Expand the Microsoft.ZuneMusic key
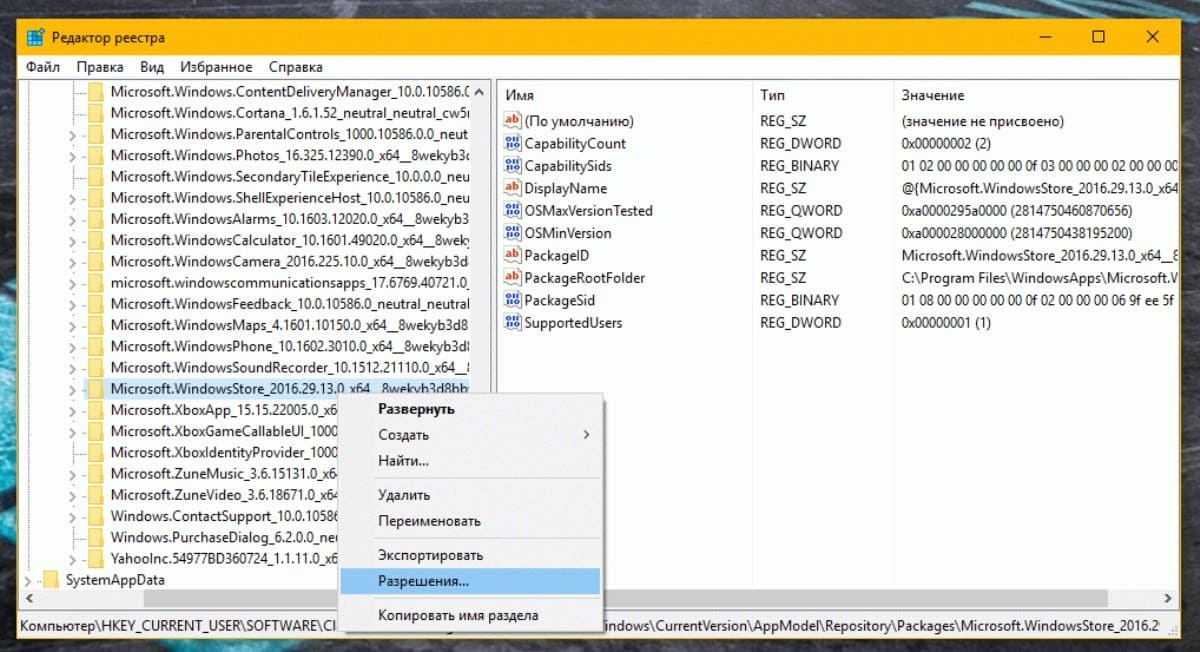This screenshot has height=652, width=1200. [x=73, y=474]
